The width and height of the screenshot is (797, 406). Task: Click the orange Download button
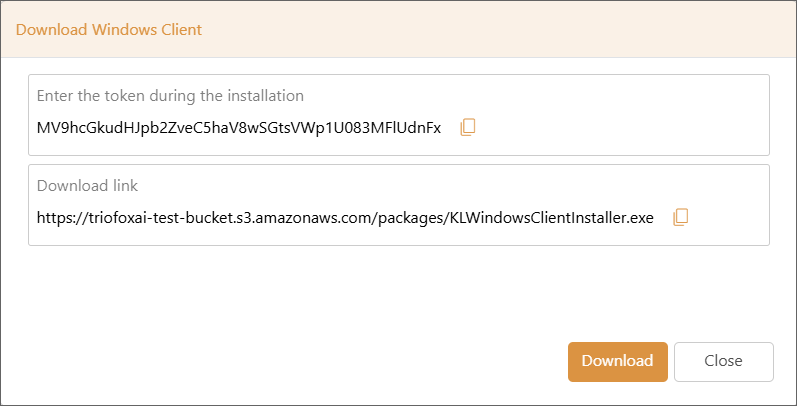click(x=618, y=361)
